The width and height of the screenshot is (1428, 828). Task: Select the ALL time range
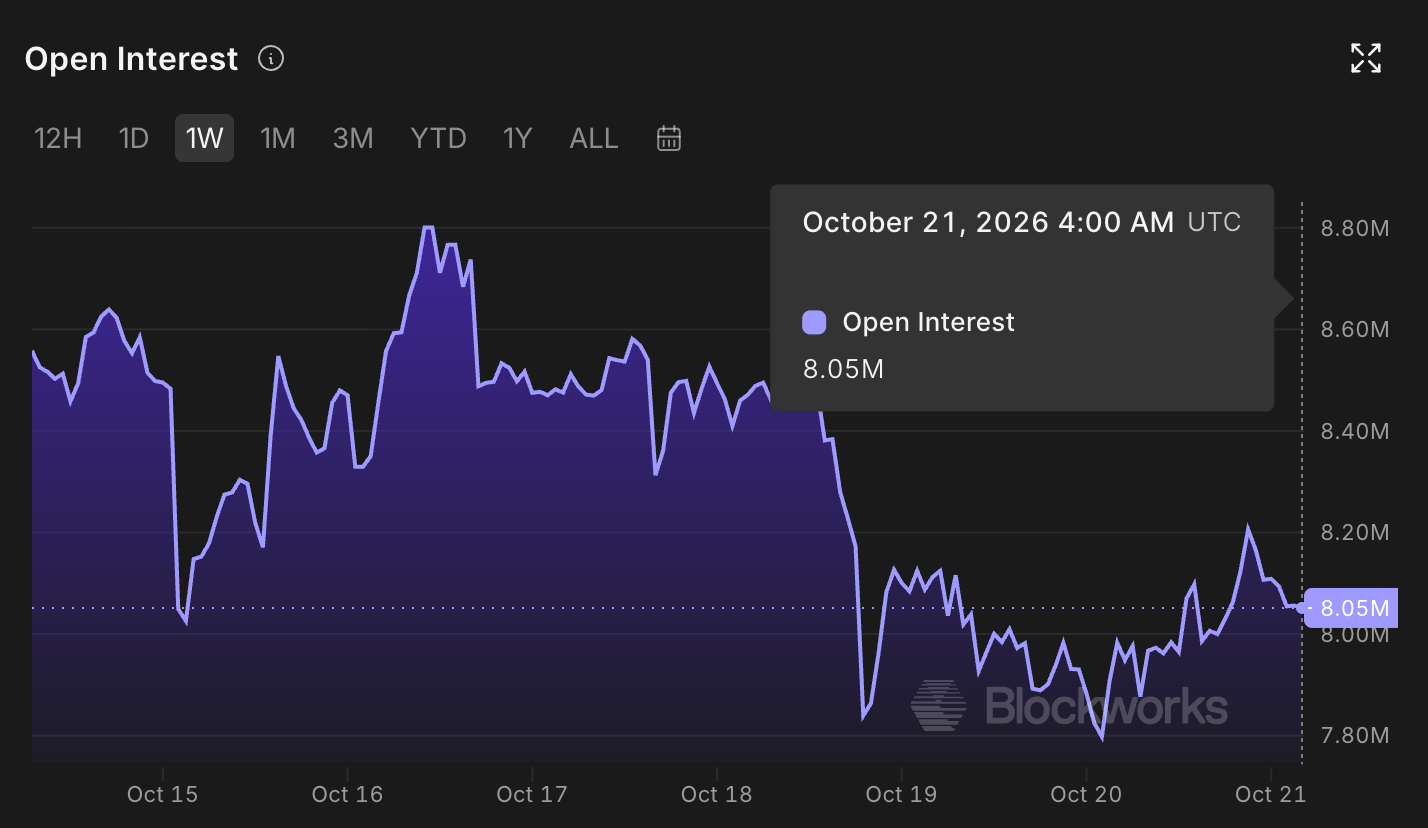594,138
